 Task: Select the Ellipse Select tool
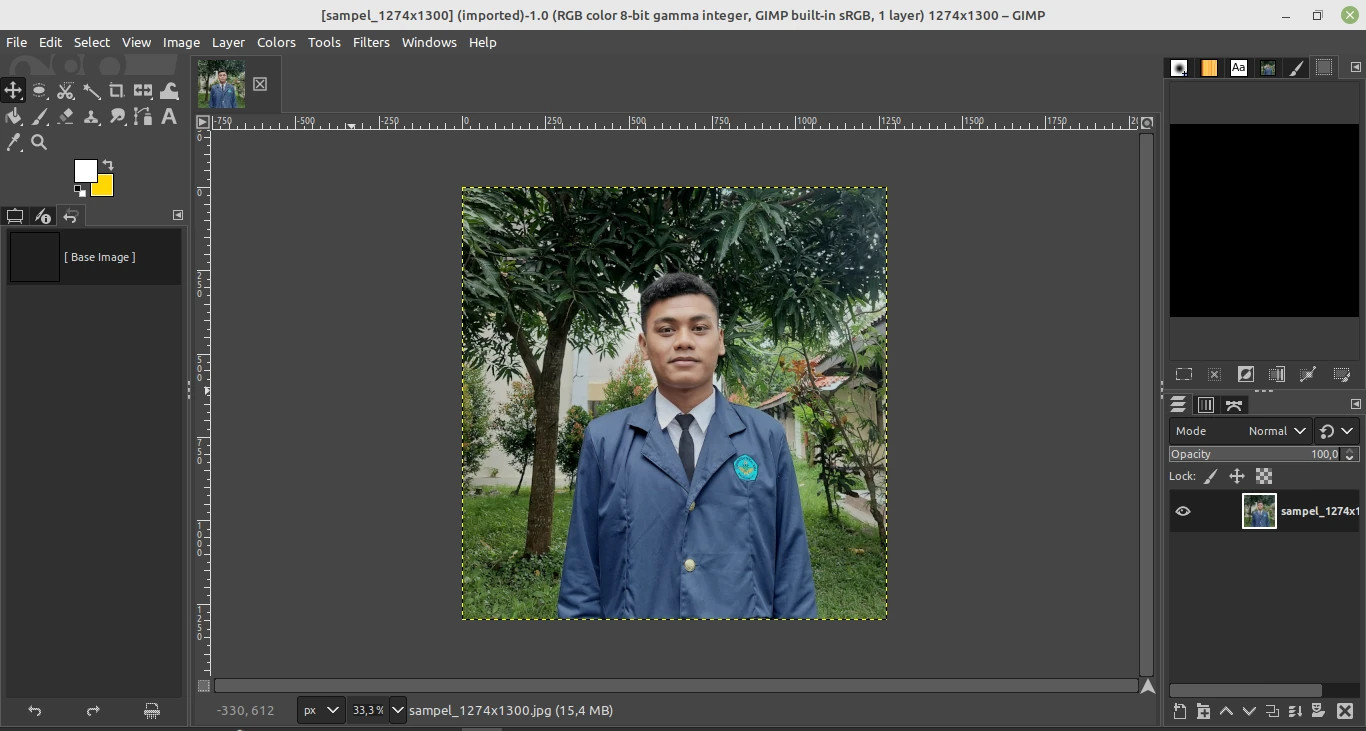(x=39, y=91)
